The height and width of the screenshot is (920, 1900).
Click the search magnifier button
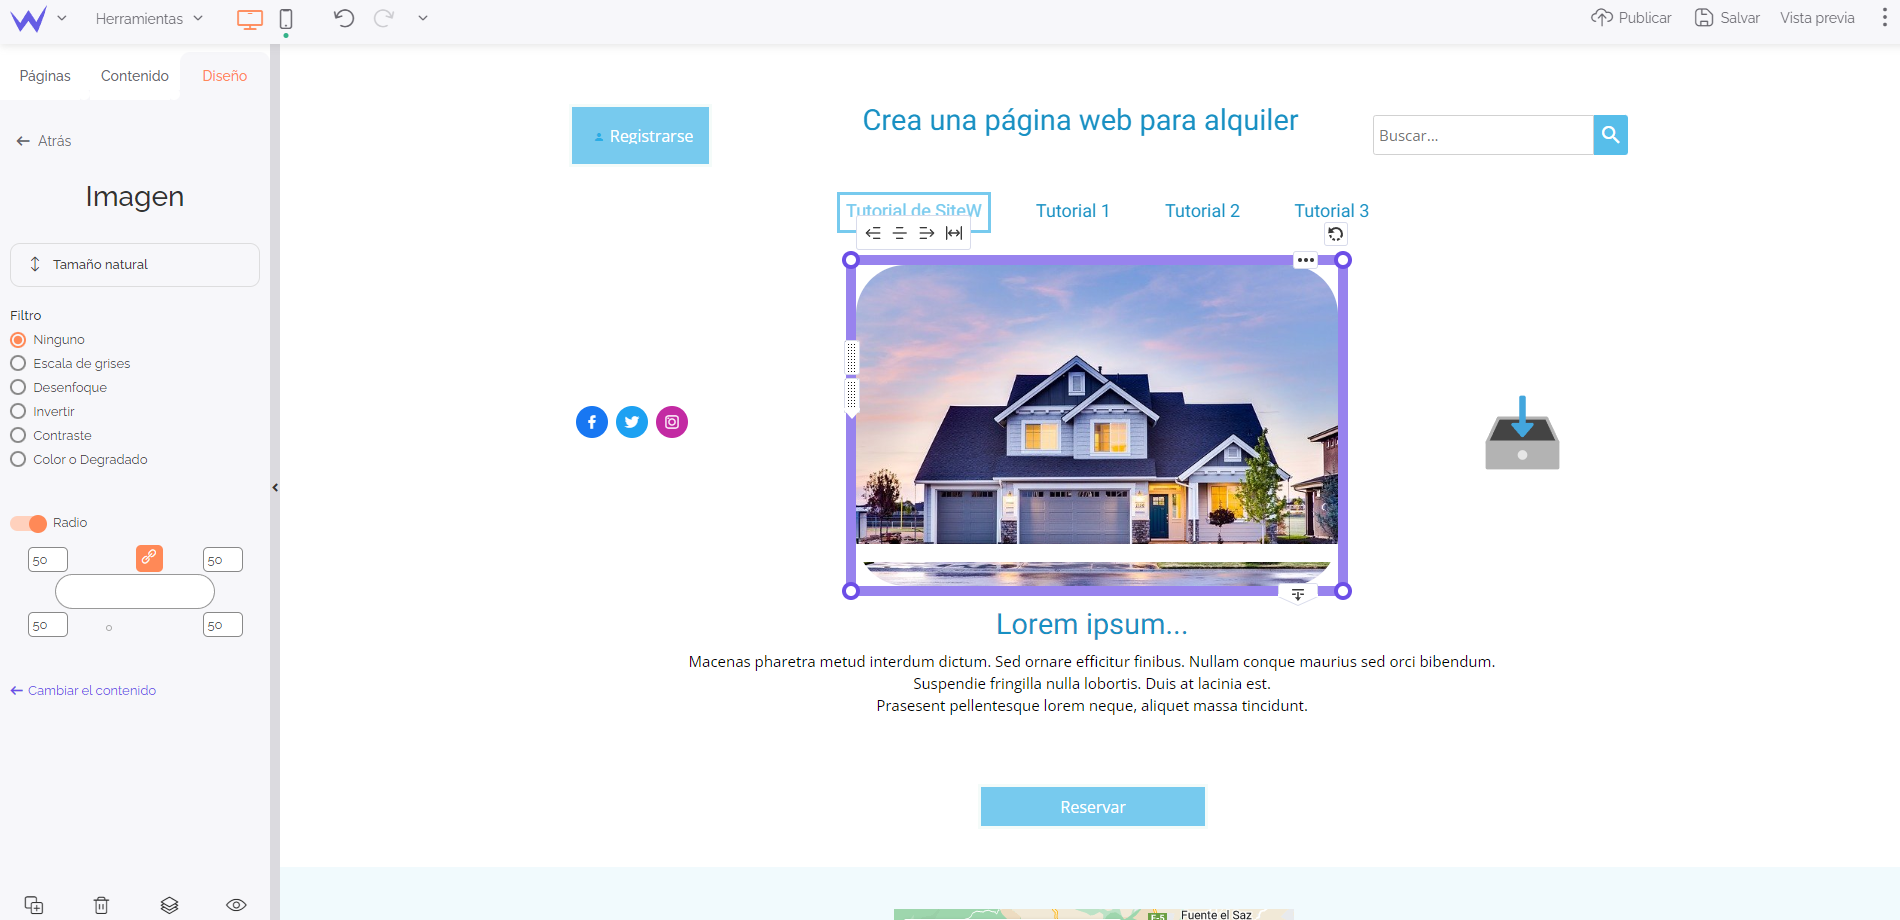(1611, 135)
